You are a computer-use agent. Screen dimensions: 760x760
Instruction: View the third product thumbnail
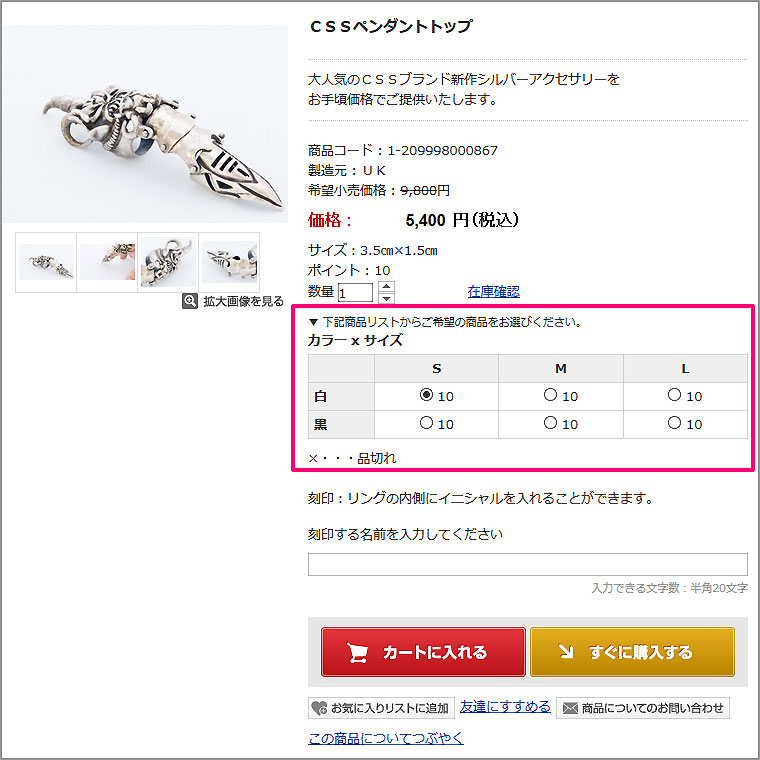click(168, 262)
